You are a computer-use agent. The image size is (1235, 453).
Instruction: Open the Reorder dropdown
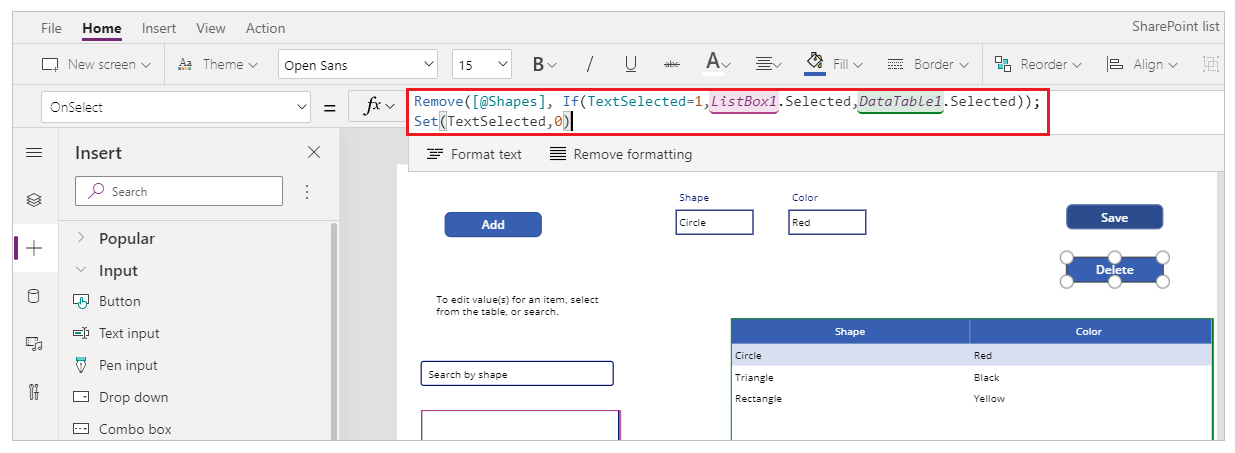point(1038,64)
